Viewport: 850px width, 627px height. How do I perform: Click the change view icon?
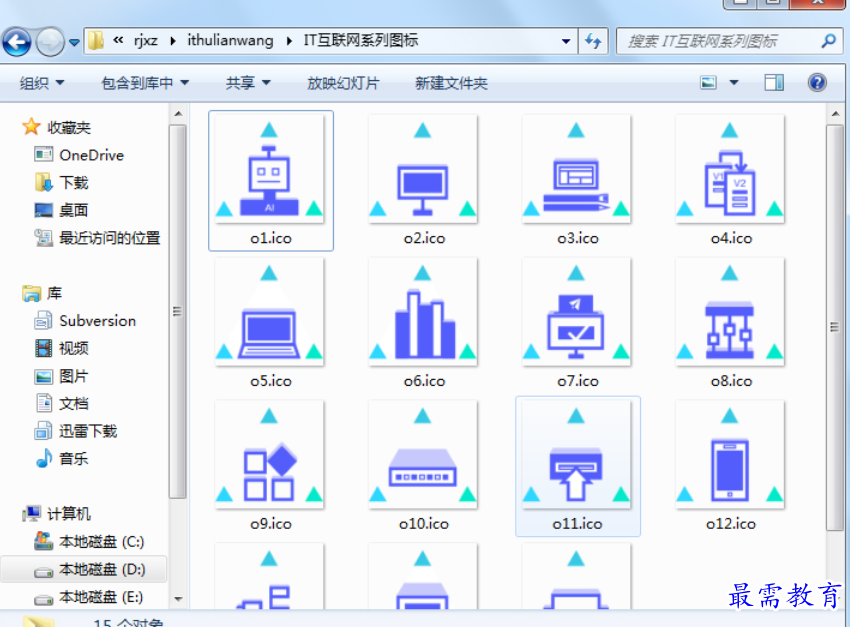pos(708,83)
